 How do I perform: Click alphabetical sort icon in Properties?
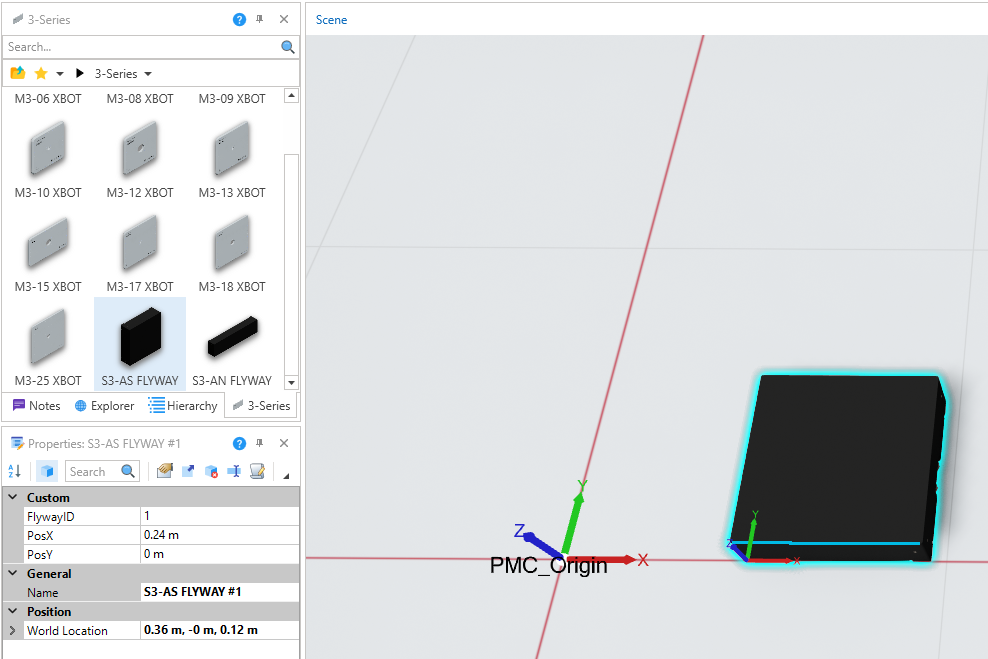[15, 471]
